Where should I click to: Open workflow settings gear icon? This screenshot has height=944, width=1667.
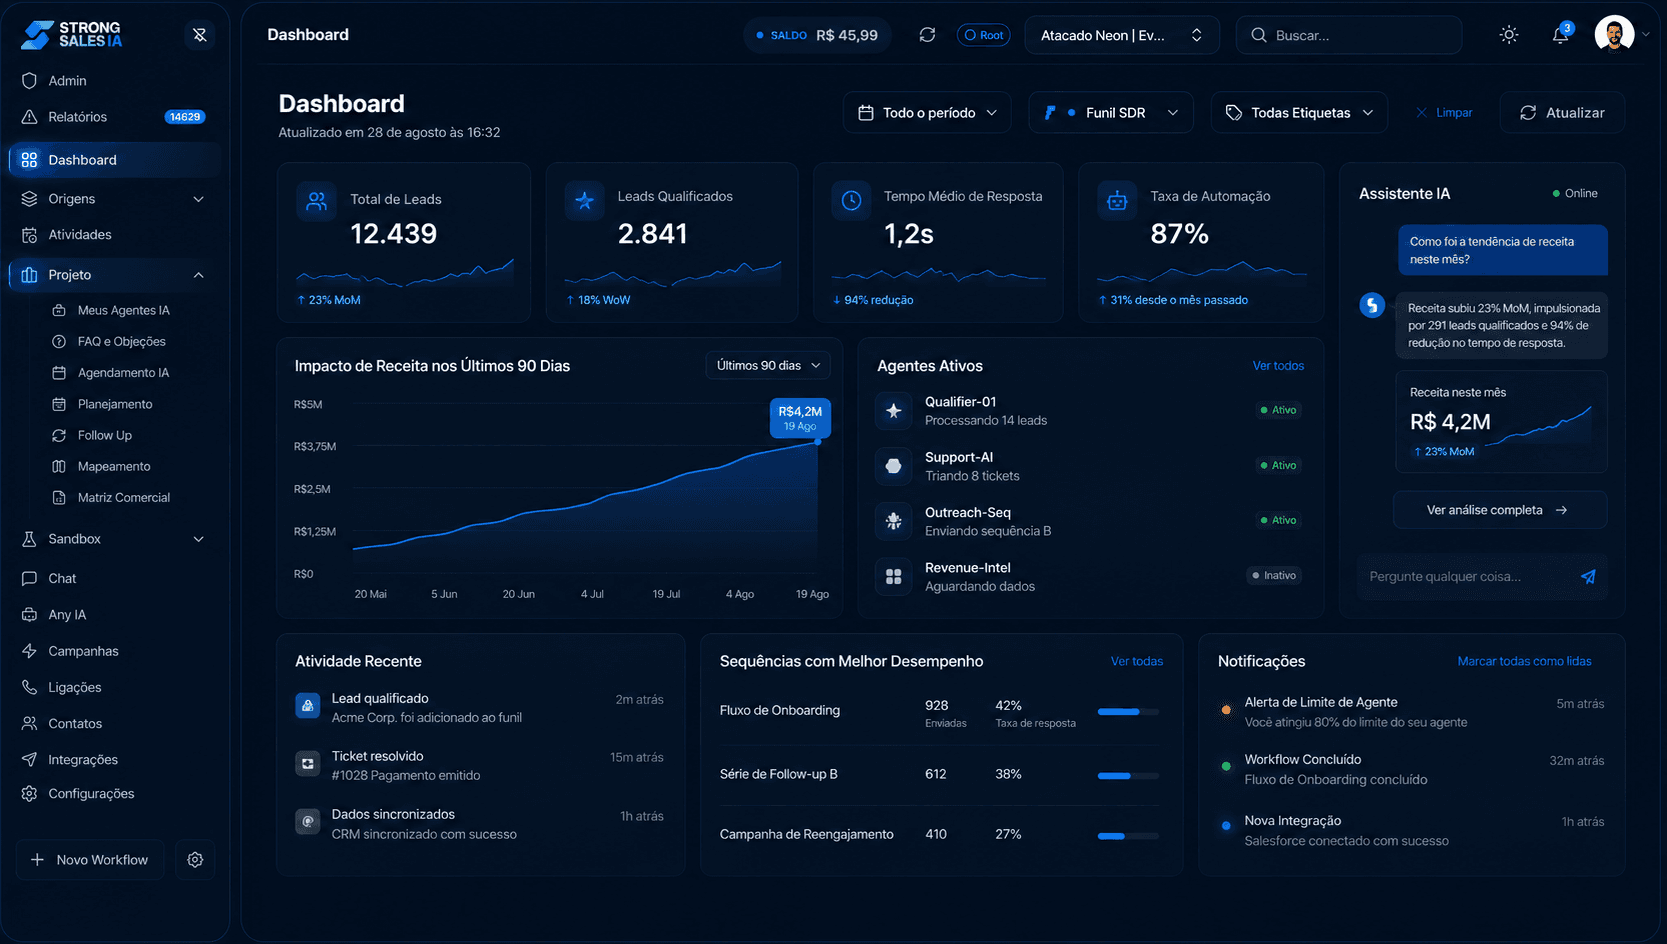coord(195,860)
